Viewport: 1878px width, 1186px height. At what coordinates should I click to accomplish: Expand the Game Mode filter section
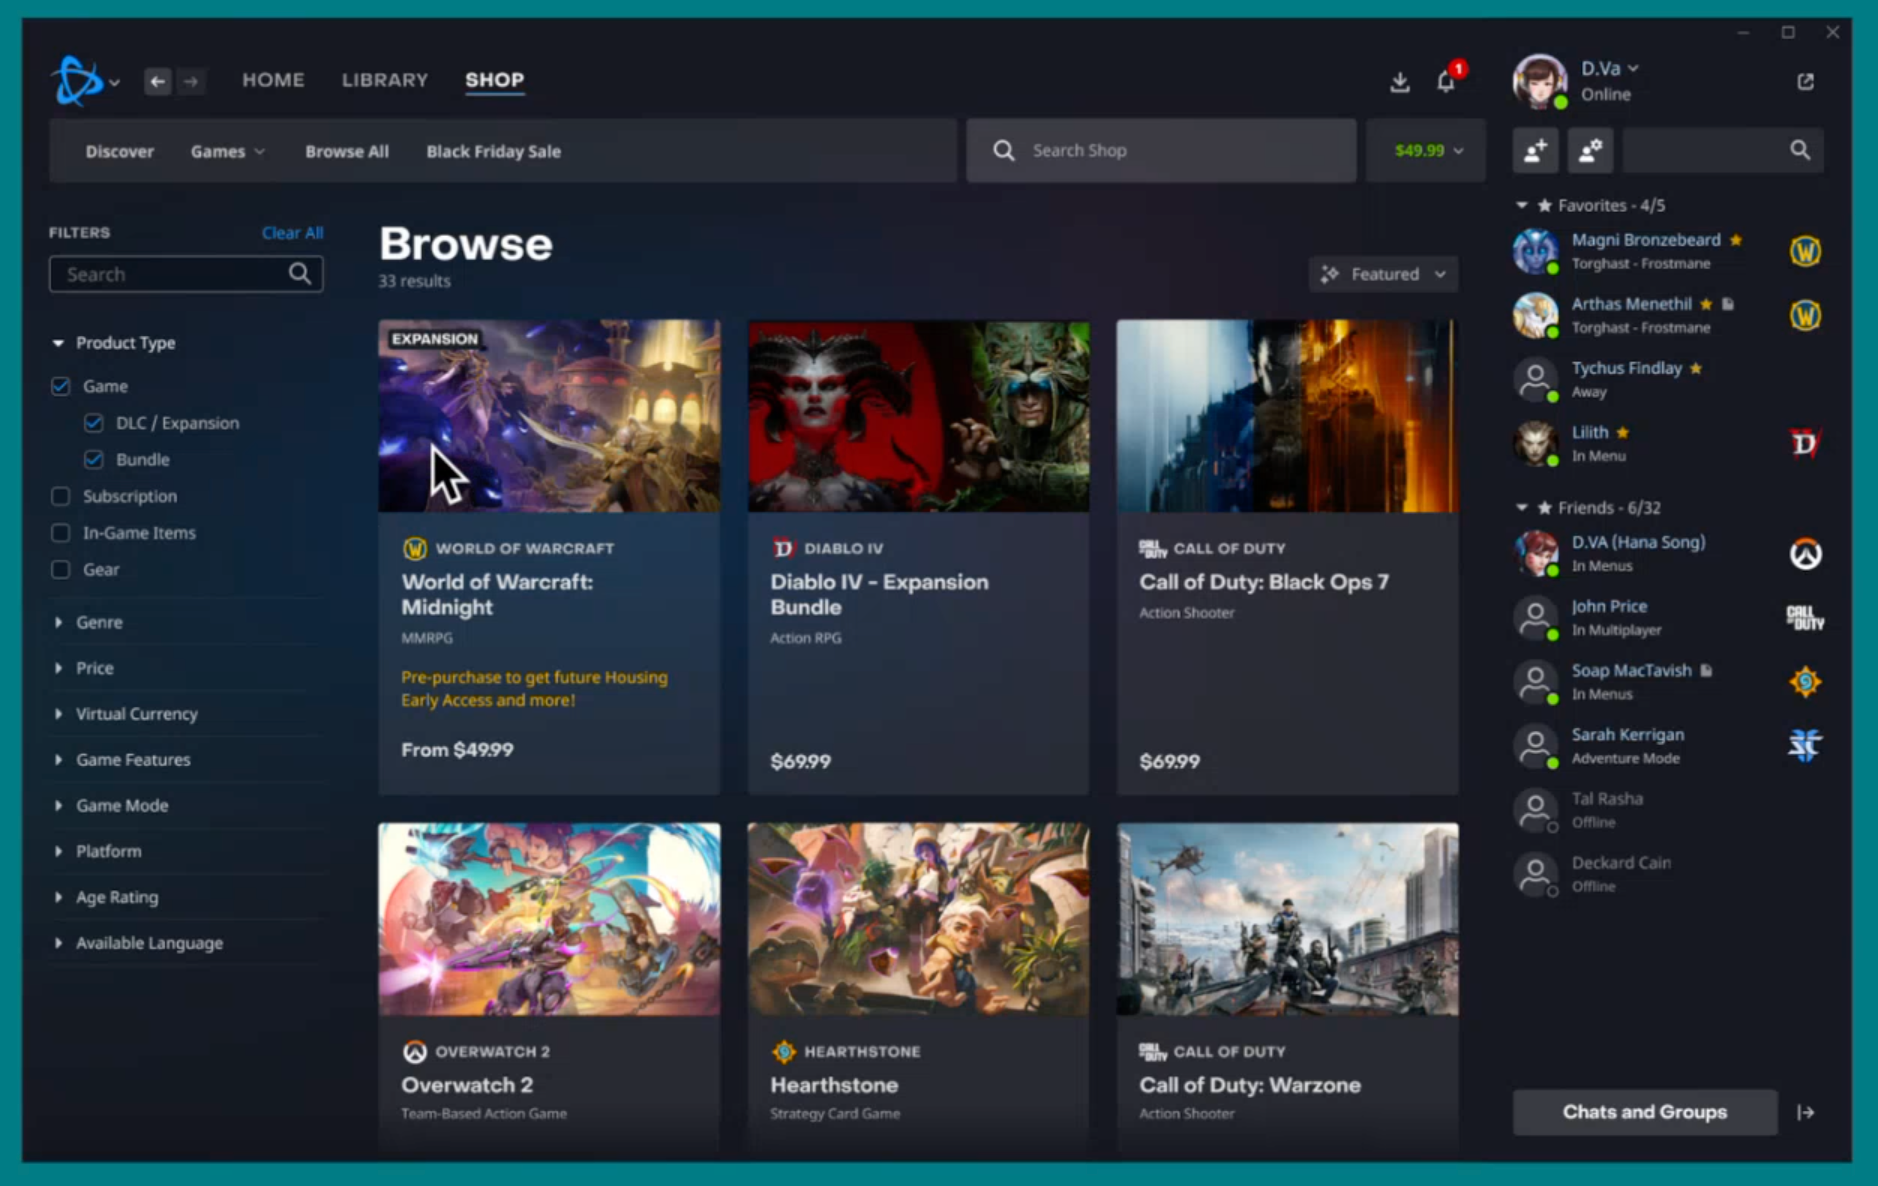[x=58, y=806]
